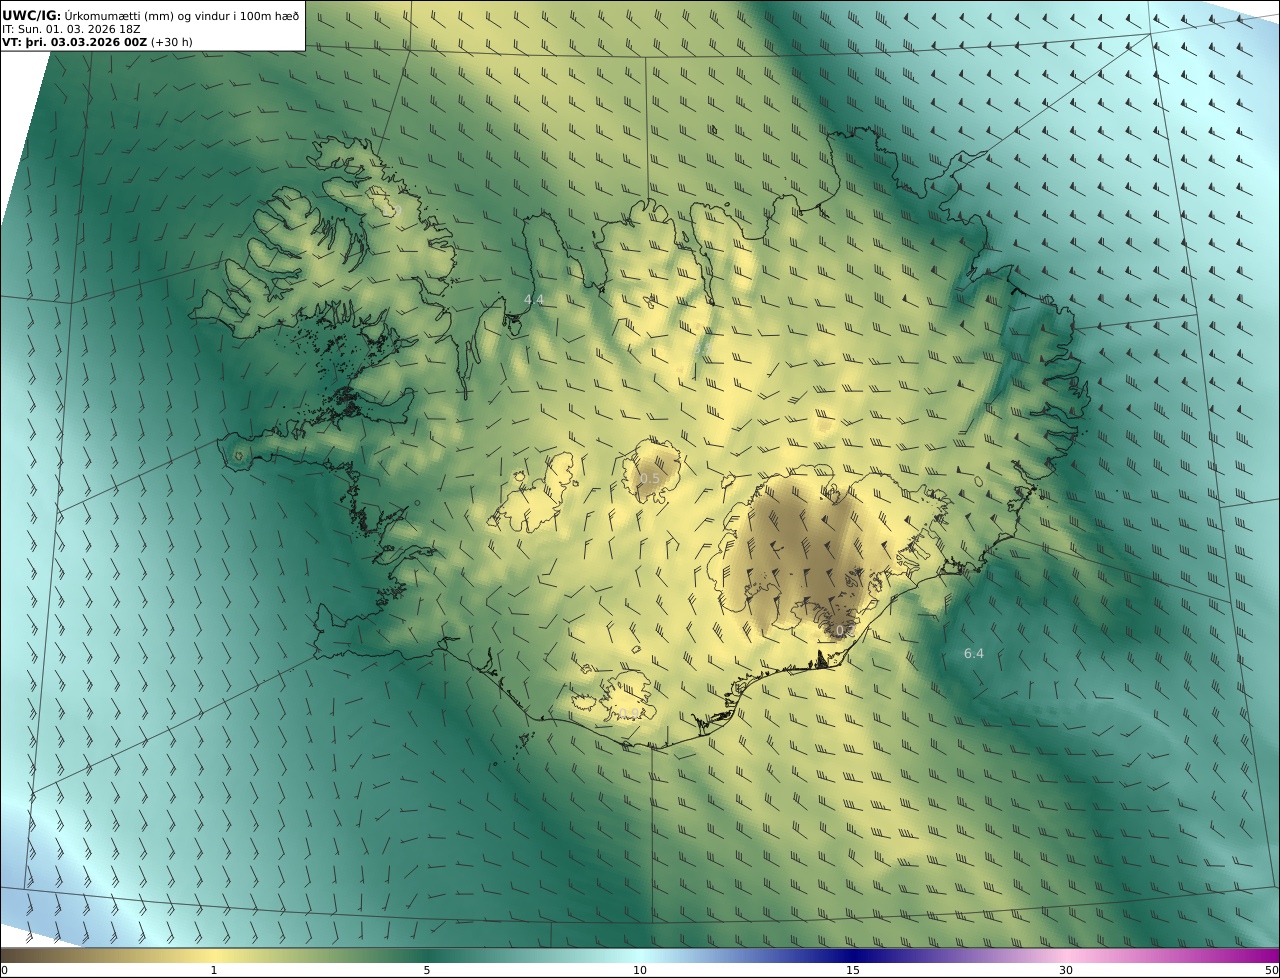The width and height of the screenshot is (1280, 978).
Task: Click the "IT: Sun. 01. 03. 2026 18Z" line
Action: (x=71, y=30)
